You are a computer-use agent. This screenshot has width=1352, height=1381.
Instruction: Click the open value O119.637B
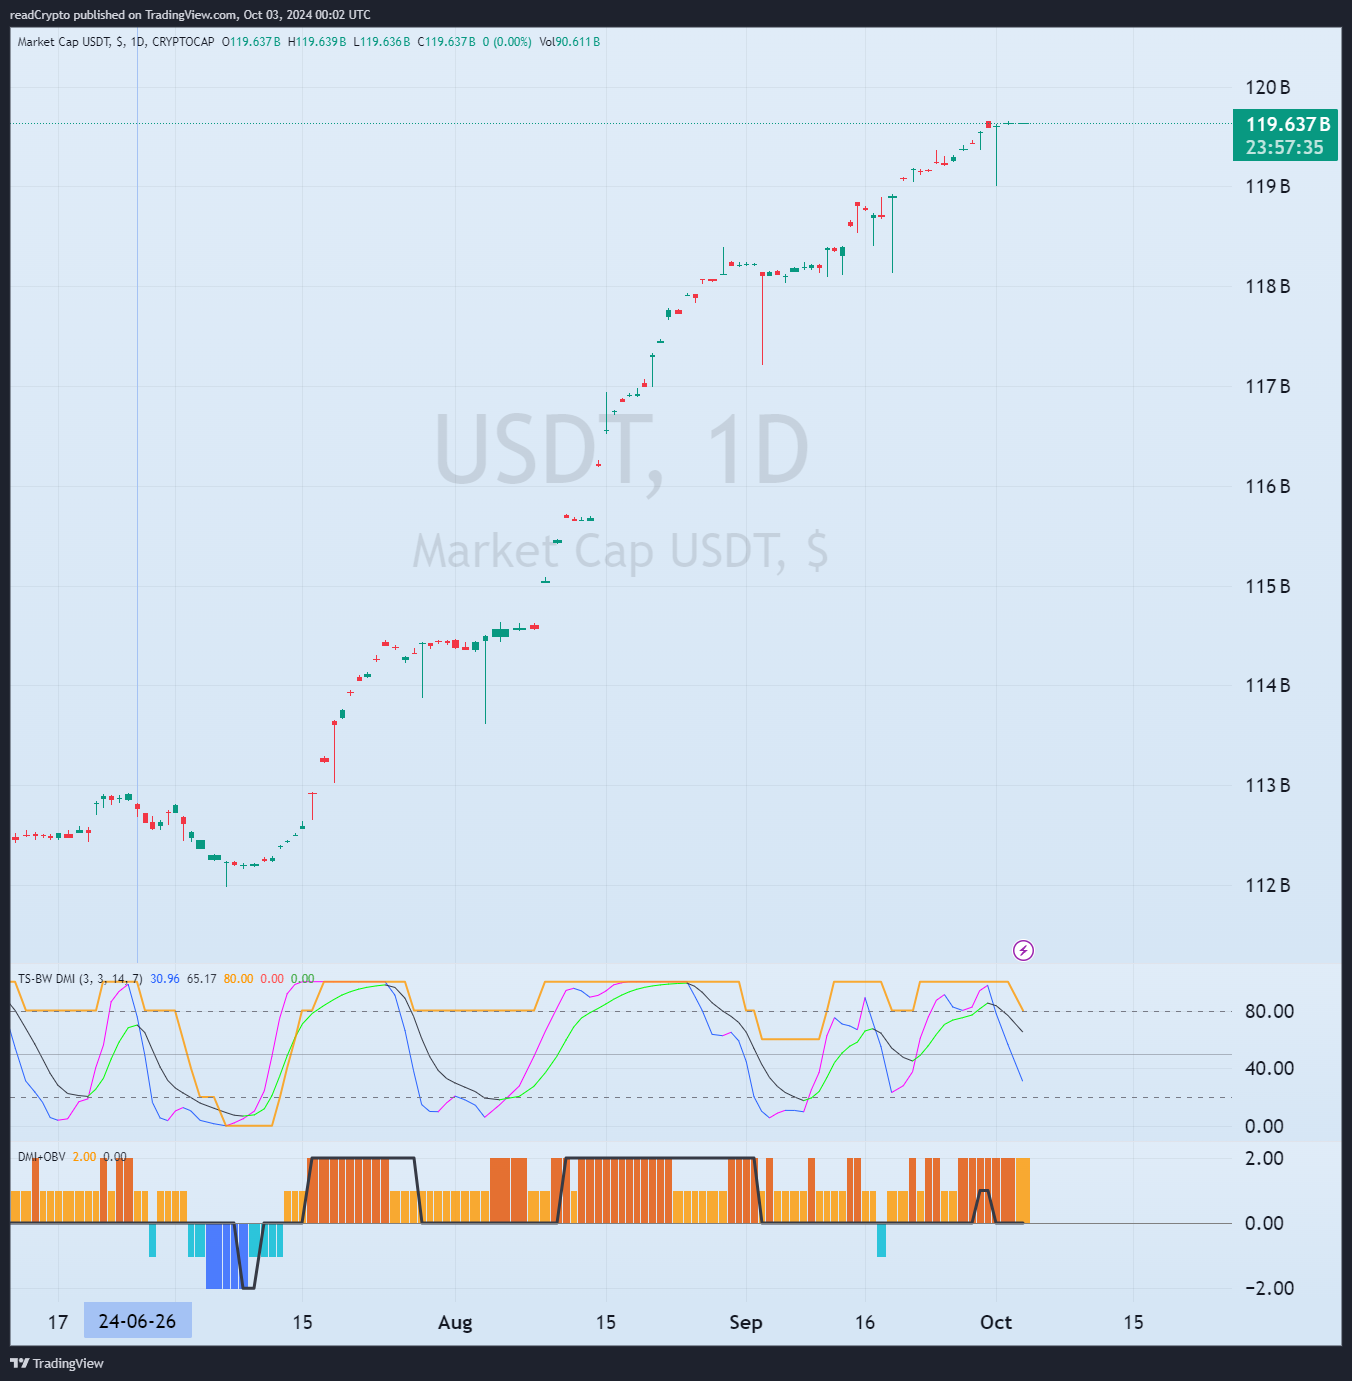(x=251, y=42)
